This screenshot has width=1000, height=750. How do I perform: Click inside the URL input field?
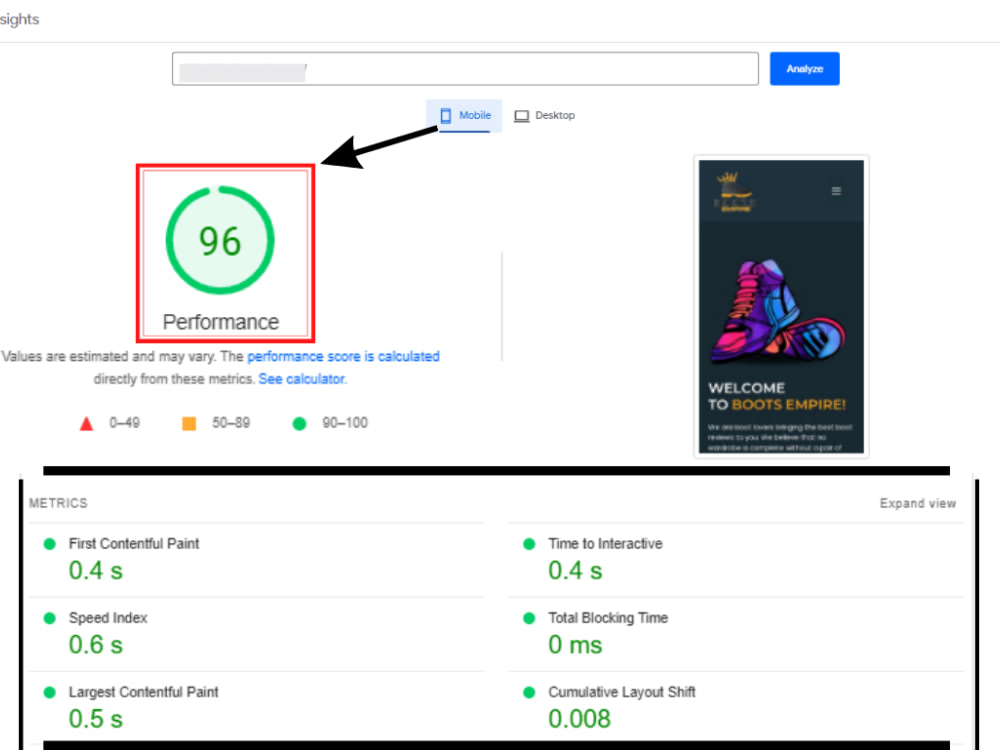pos(465,68)
